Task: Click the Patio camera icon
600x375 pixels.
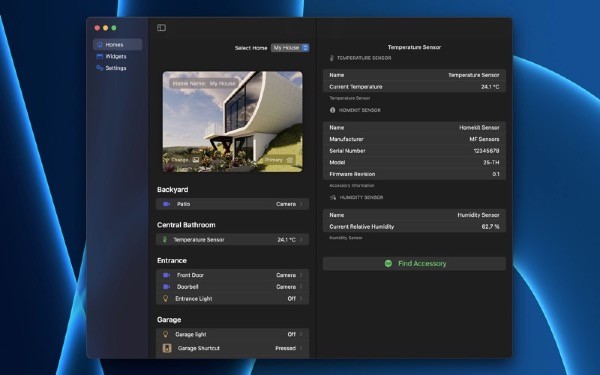Action: (x=166, y=204)
